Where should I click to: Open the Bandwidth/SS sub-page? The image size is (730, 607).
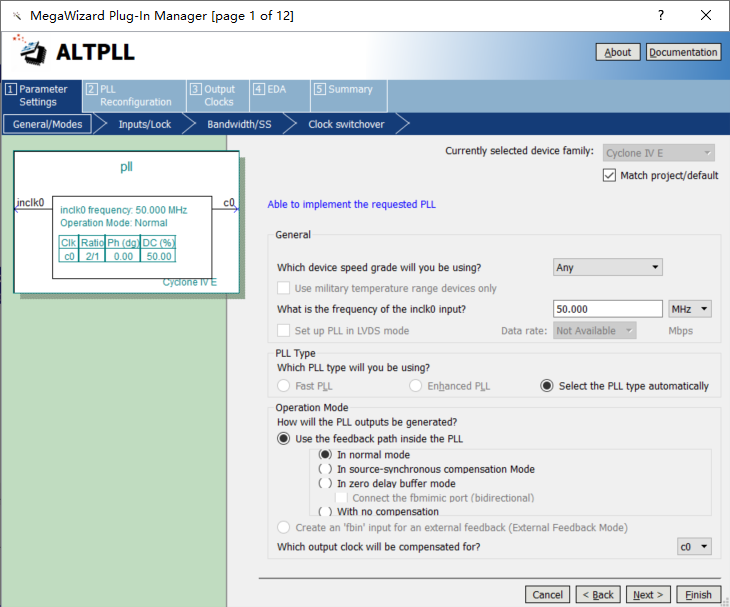pyautogui.click(x=239, y=124)
